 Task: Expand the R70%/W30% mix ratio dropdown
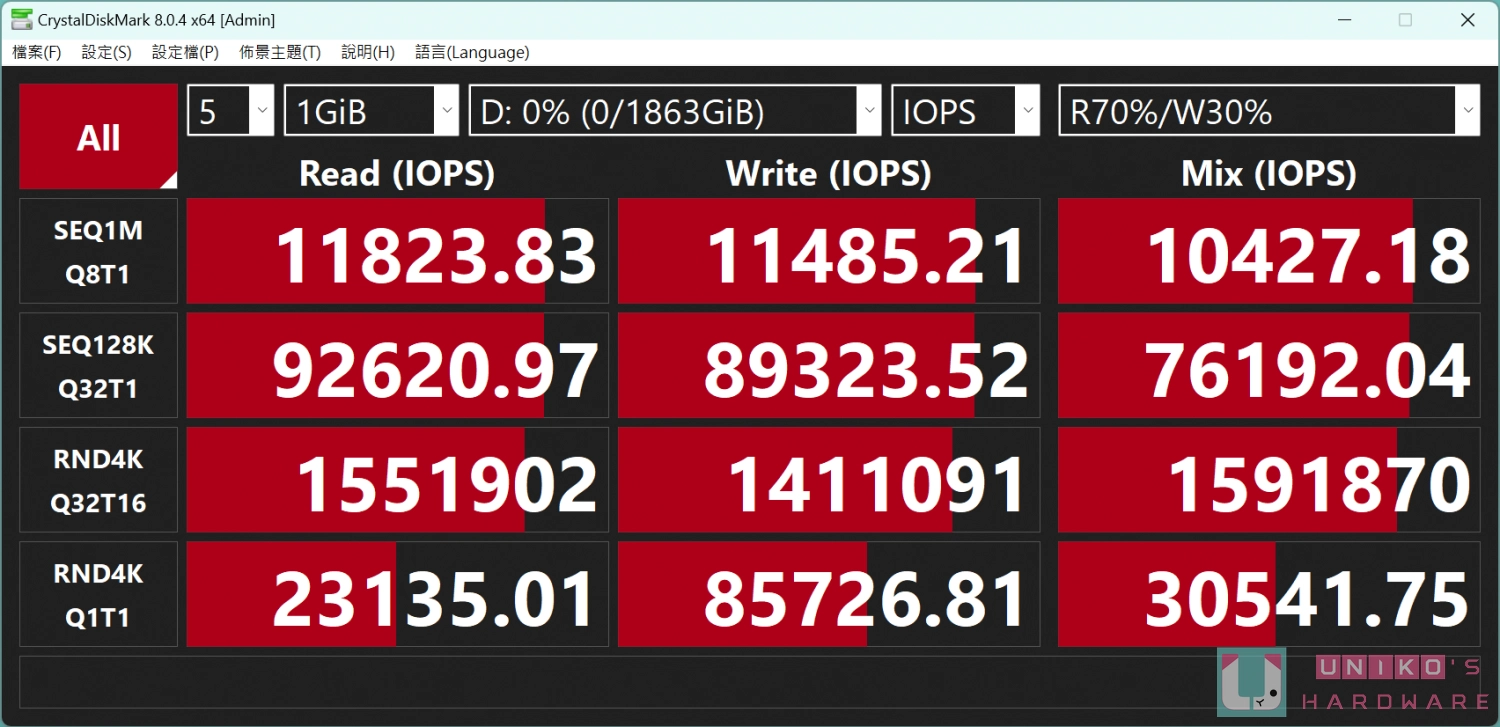click(x=1269, y=110)
